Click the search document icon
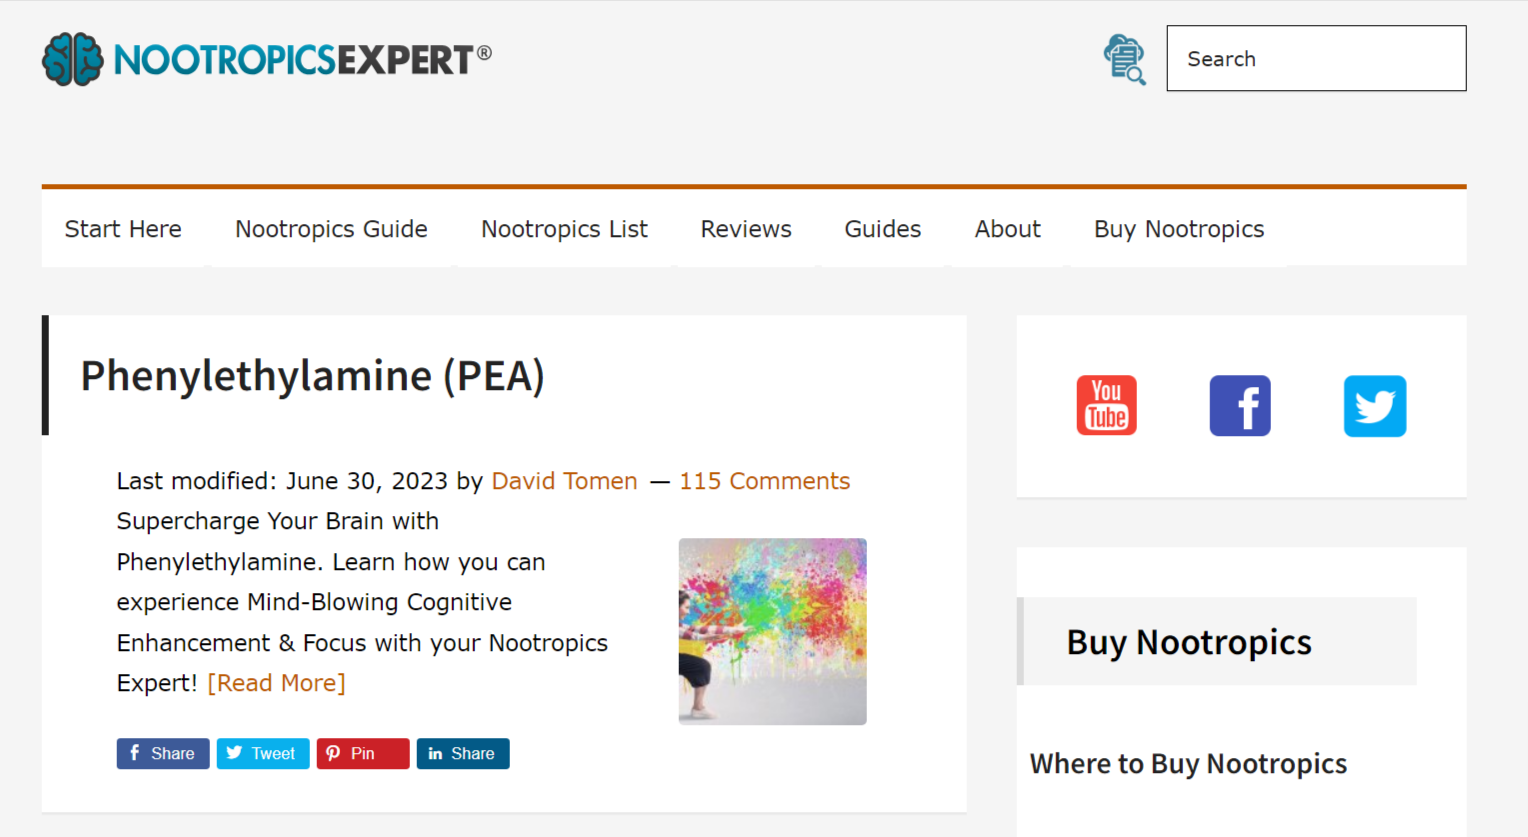This screenshot has width=1528, height=837. tap(1124, 59)
